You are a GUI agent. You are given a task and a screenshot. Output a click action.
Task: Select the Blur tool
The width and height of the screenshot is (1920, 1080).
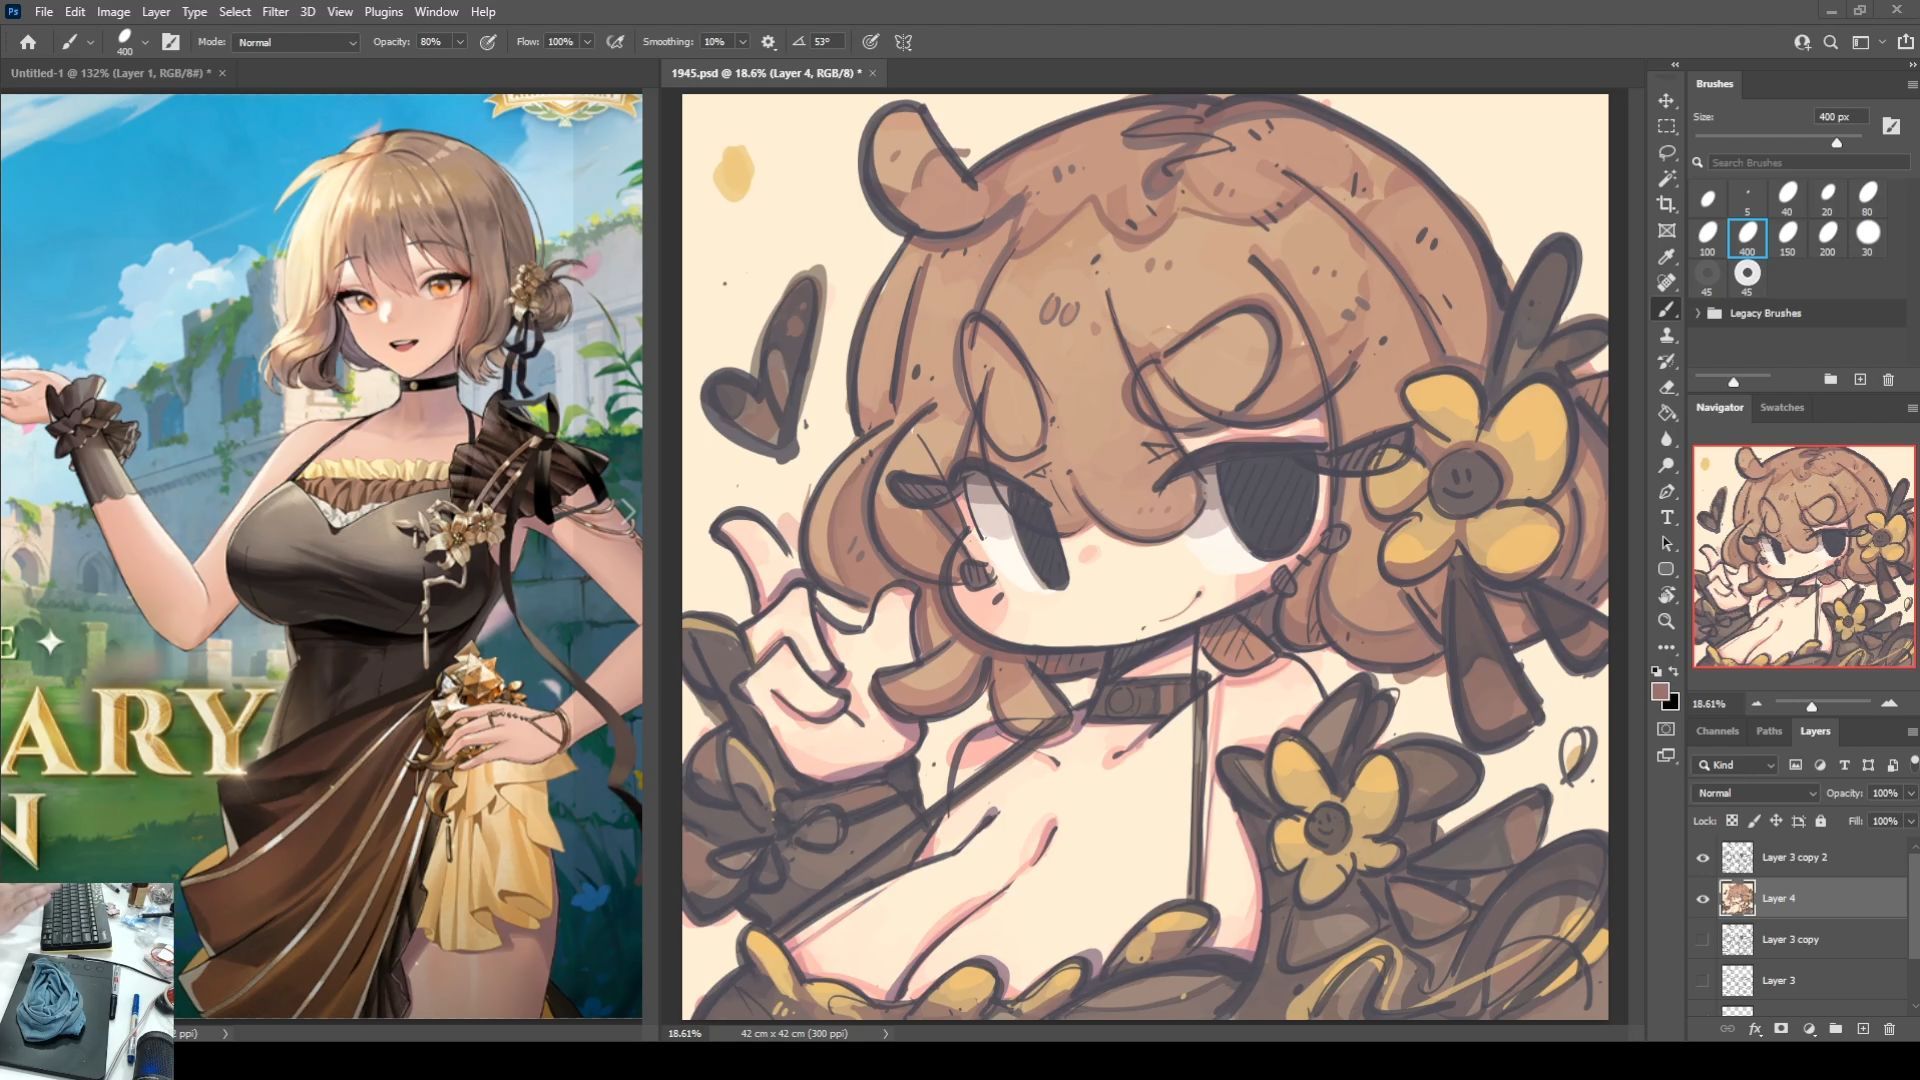pyautogui.click(x=1666, y=440)
